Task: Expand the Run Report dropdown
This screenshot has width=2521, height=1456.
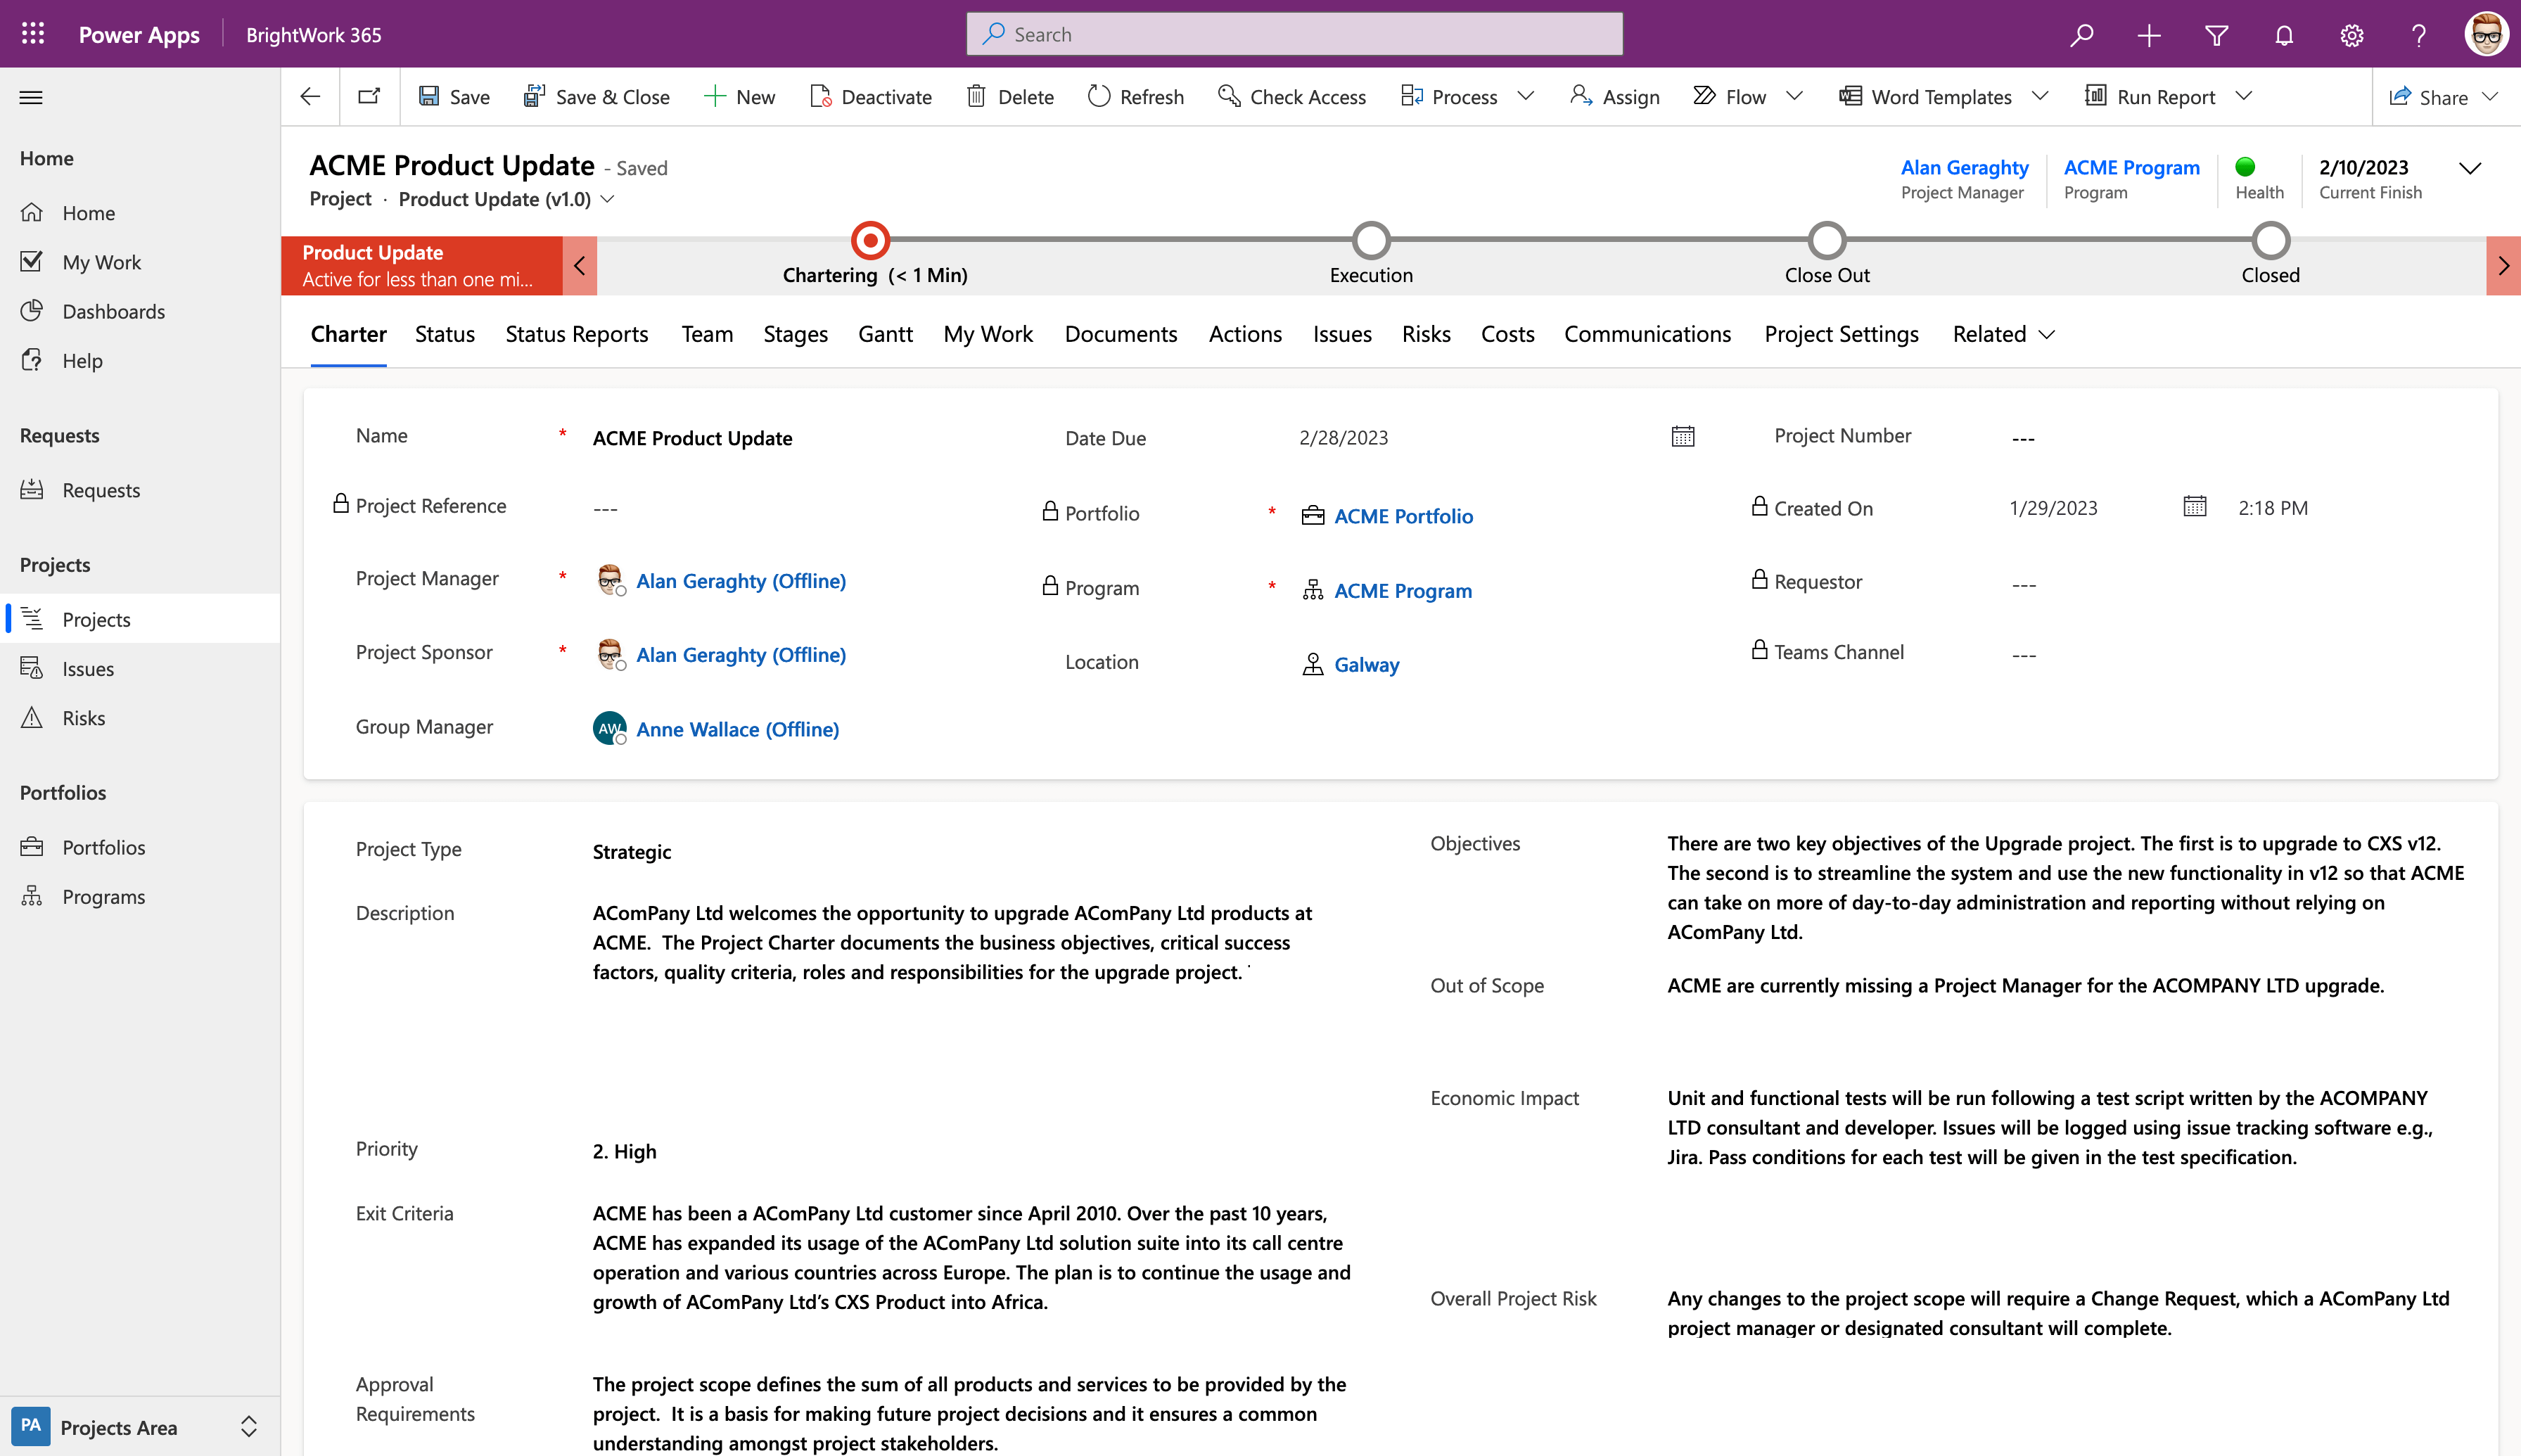Action: (2244, 96)
